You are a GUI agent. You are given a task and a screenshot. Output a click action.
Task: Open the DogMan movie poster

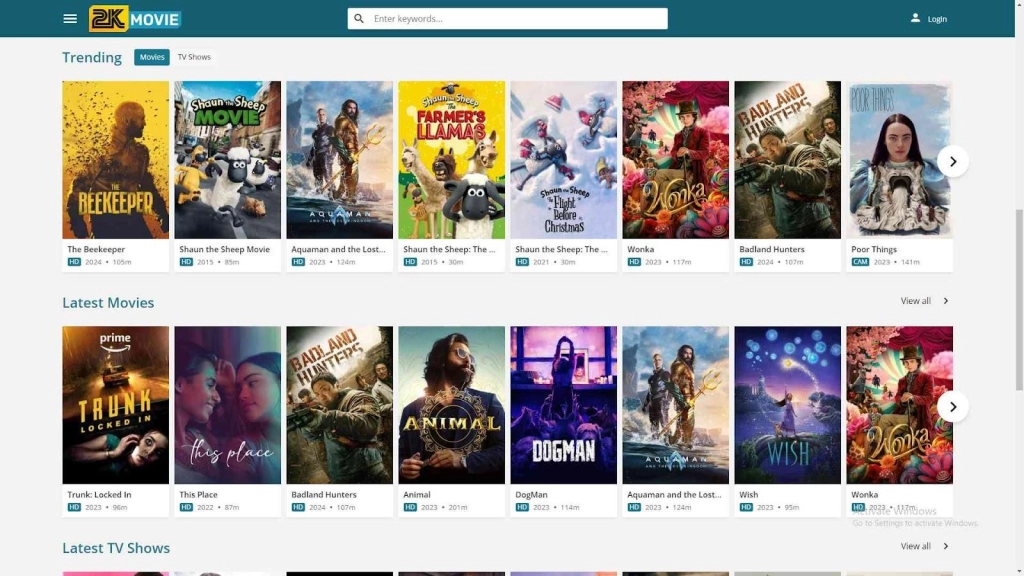(x=564, y=405)
